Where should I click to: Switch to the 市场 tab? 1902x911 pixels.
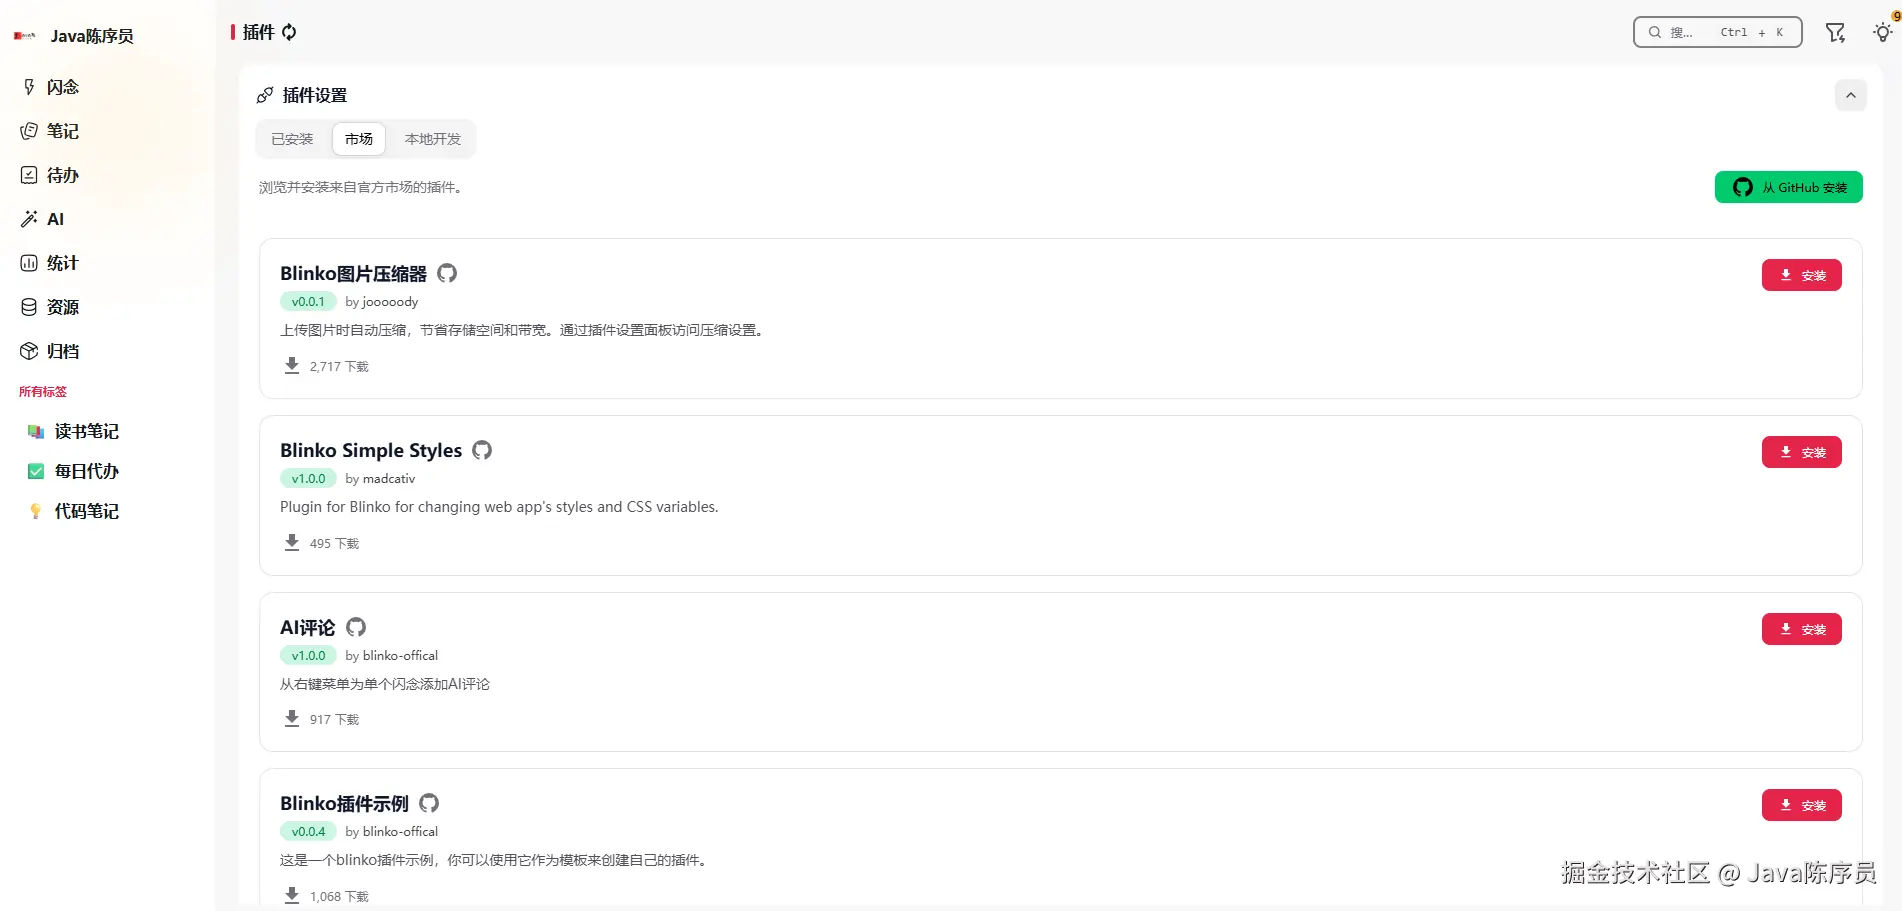pyautogui.click(x=359, y=139)
